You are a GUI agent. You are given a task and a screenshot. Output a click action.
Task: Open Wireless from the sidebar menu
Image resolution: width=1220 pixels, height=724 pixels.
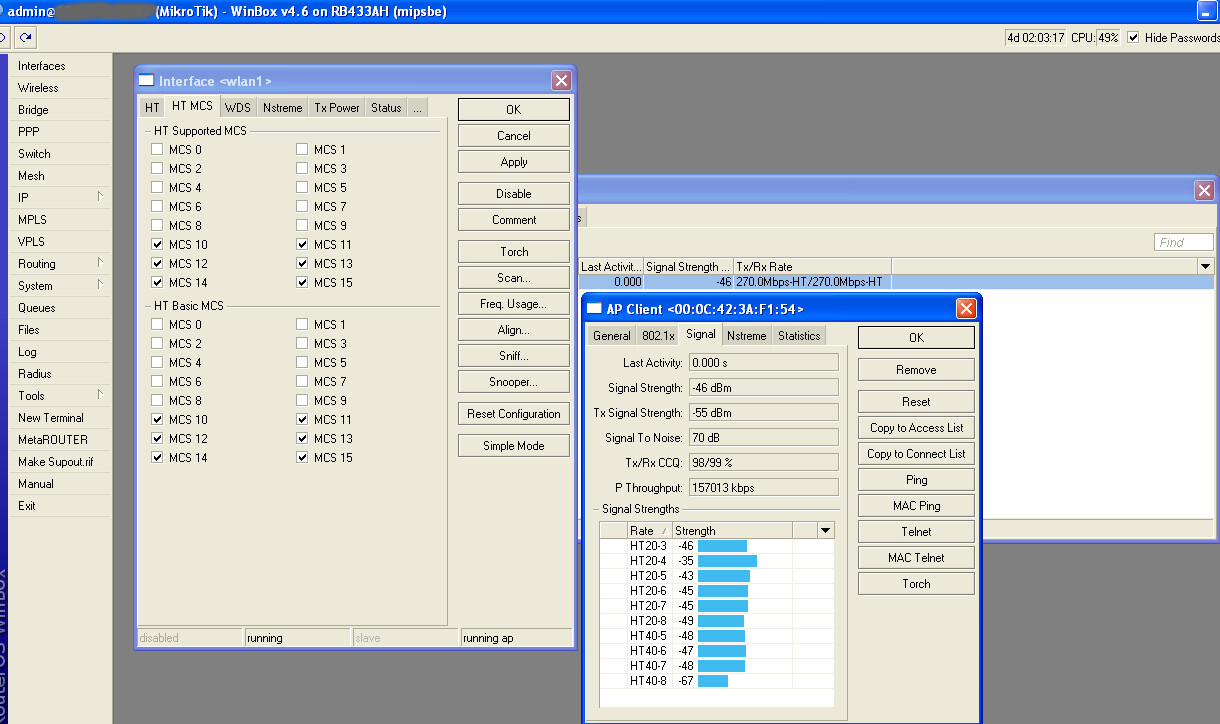point(38,88)
